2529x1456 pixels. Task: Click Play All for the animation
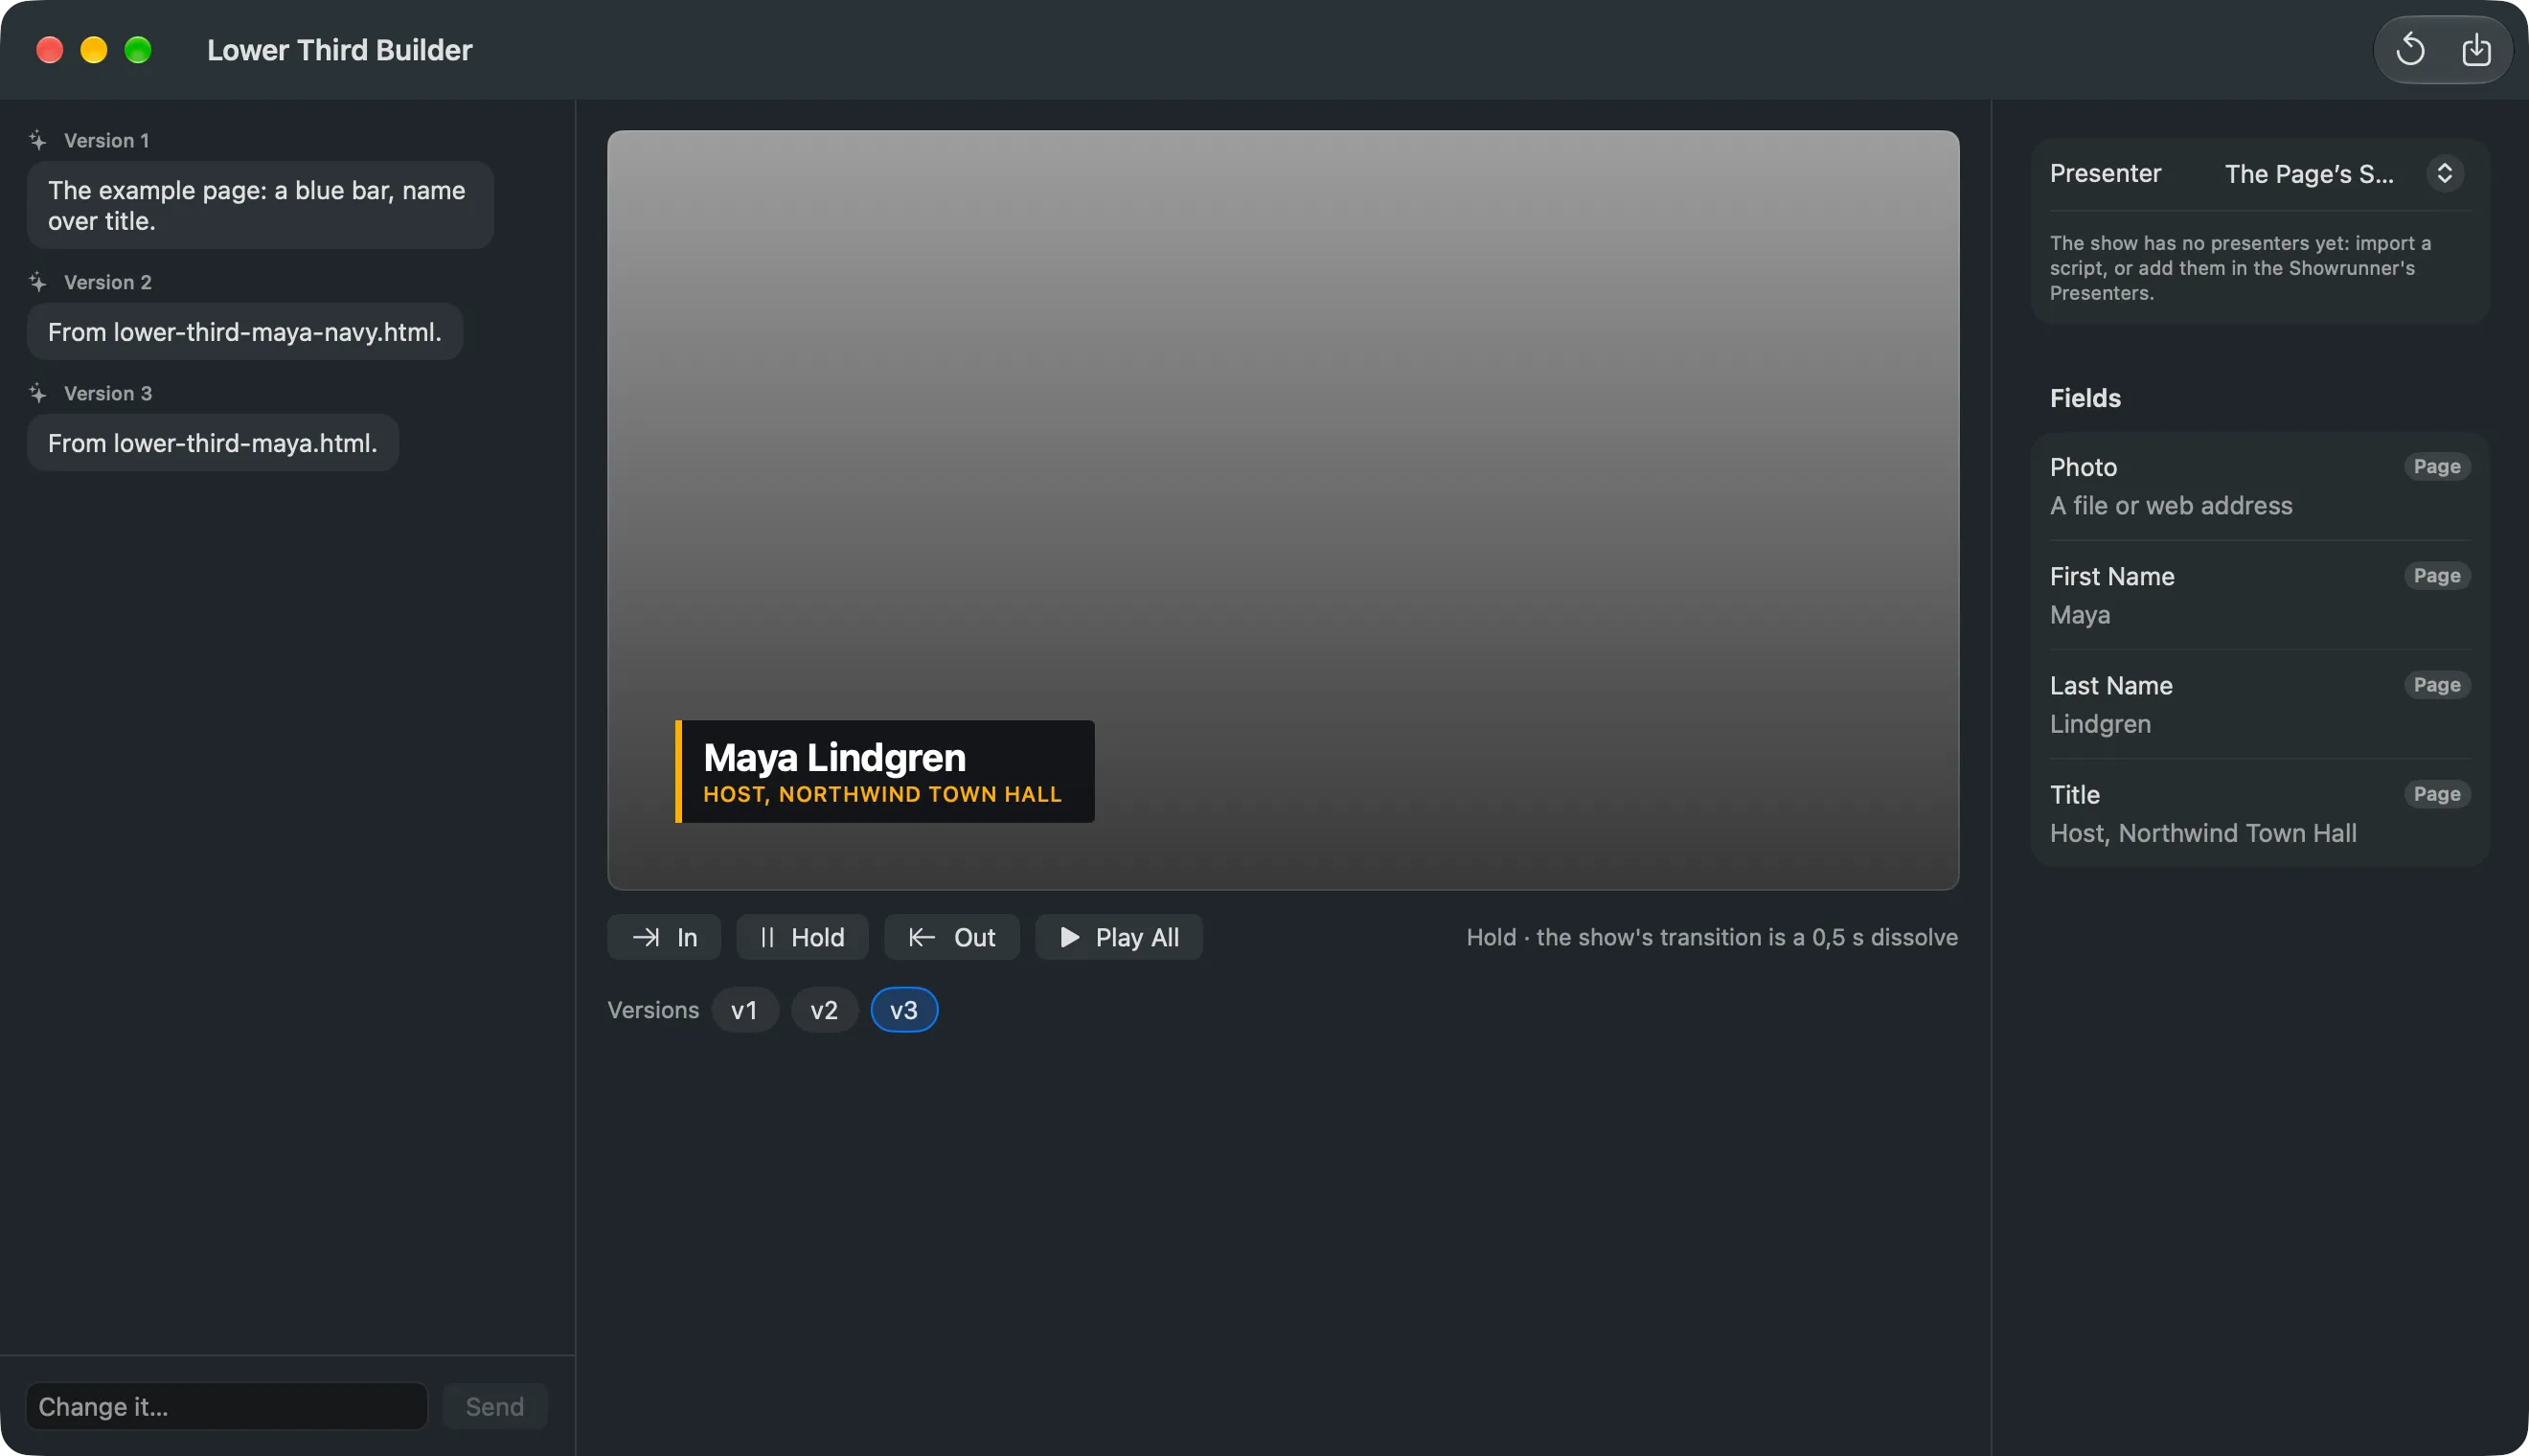[x=1119, y=937]
